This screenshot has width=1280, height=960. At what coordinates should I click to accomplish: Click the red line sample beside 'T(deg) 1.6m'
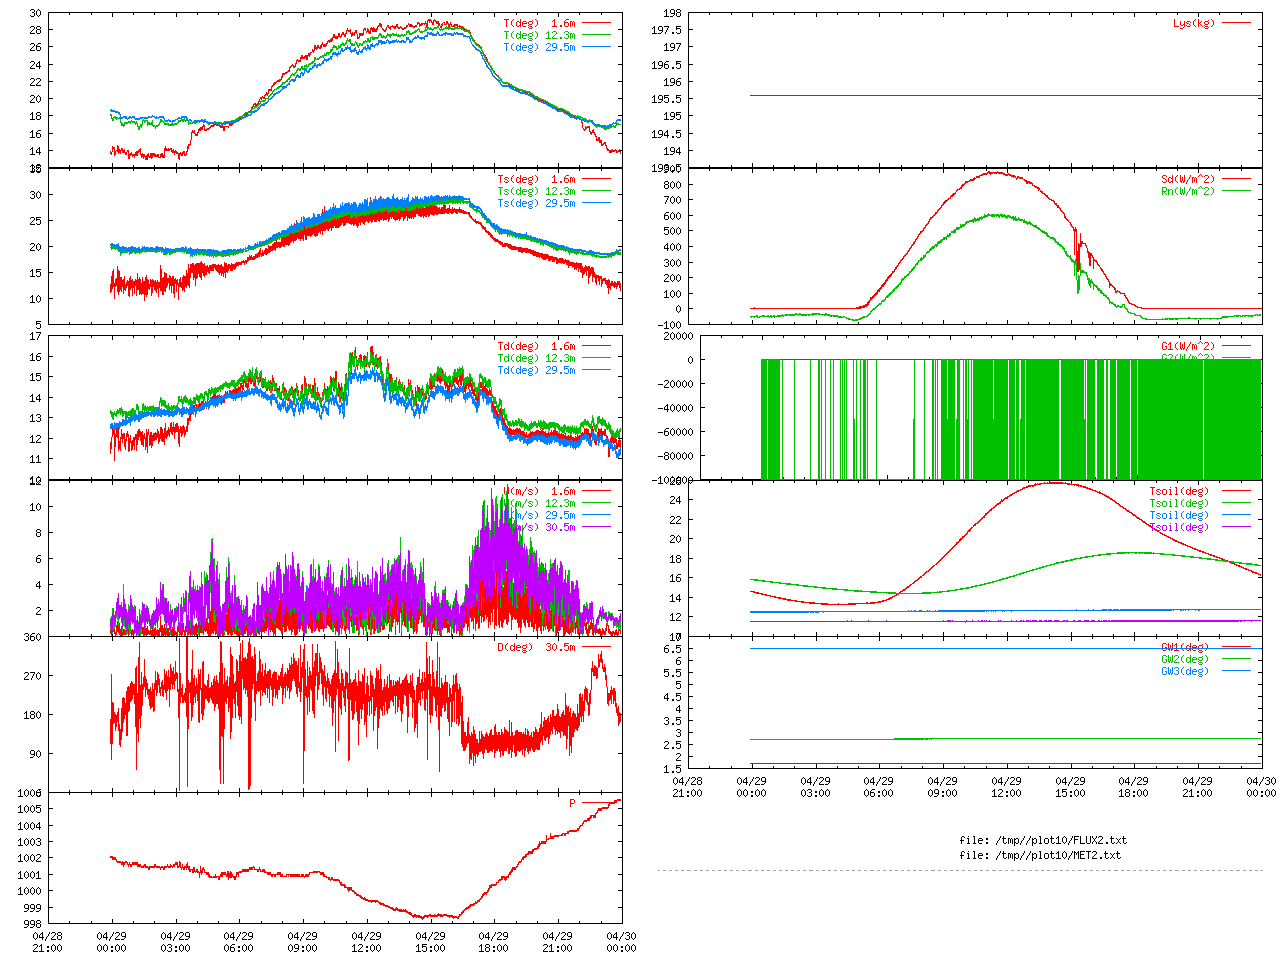pos(597,23)
